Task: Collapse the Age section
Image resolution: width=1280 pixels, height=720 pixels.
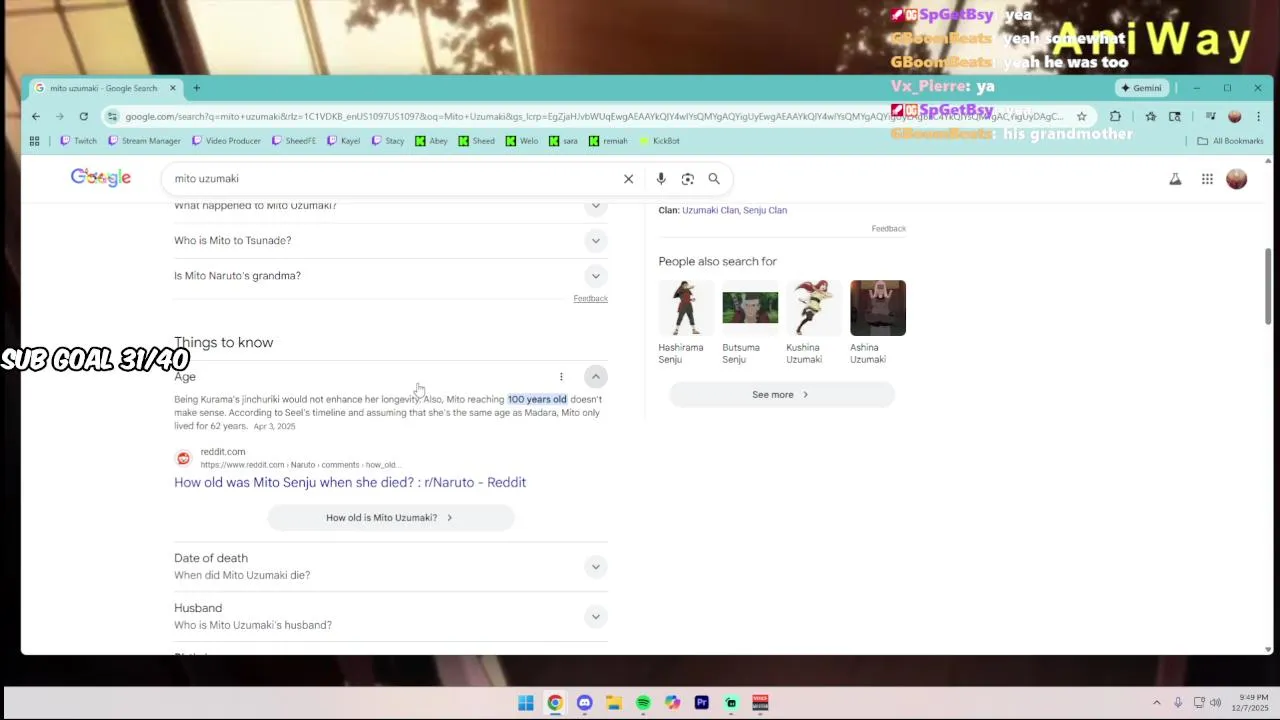Action: tap(595, 377)
